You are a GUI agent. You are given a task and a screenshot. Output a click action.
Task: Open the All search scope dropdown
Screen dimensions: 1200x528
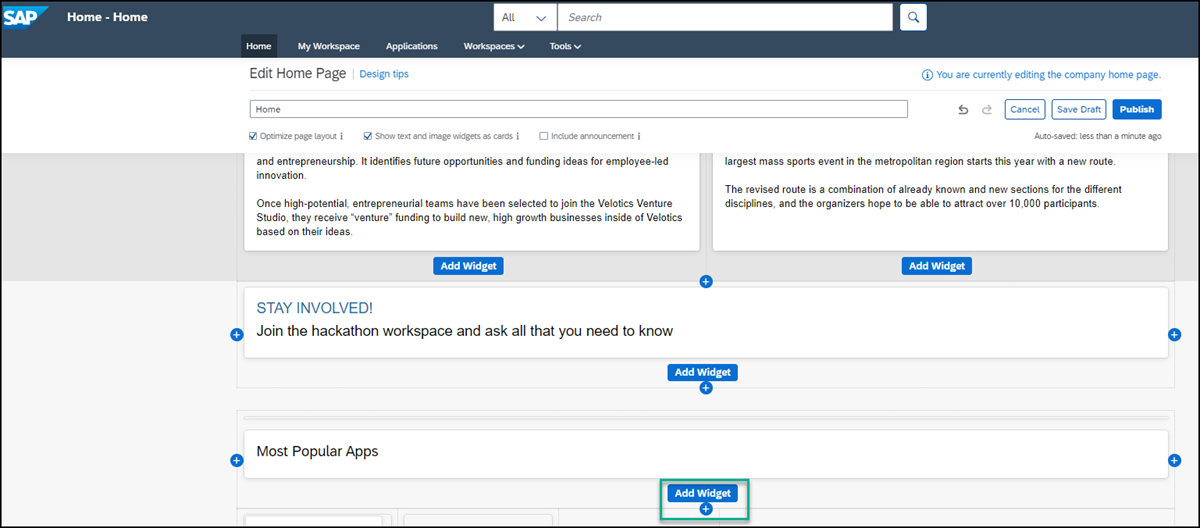click(525, 17)
